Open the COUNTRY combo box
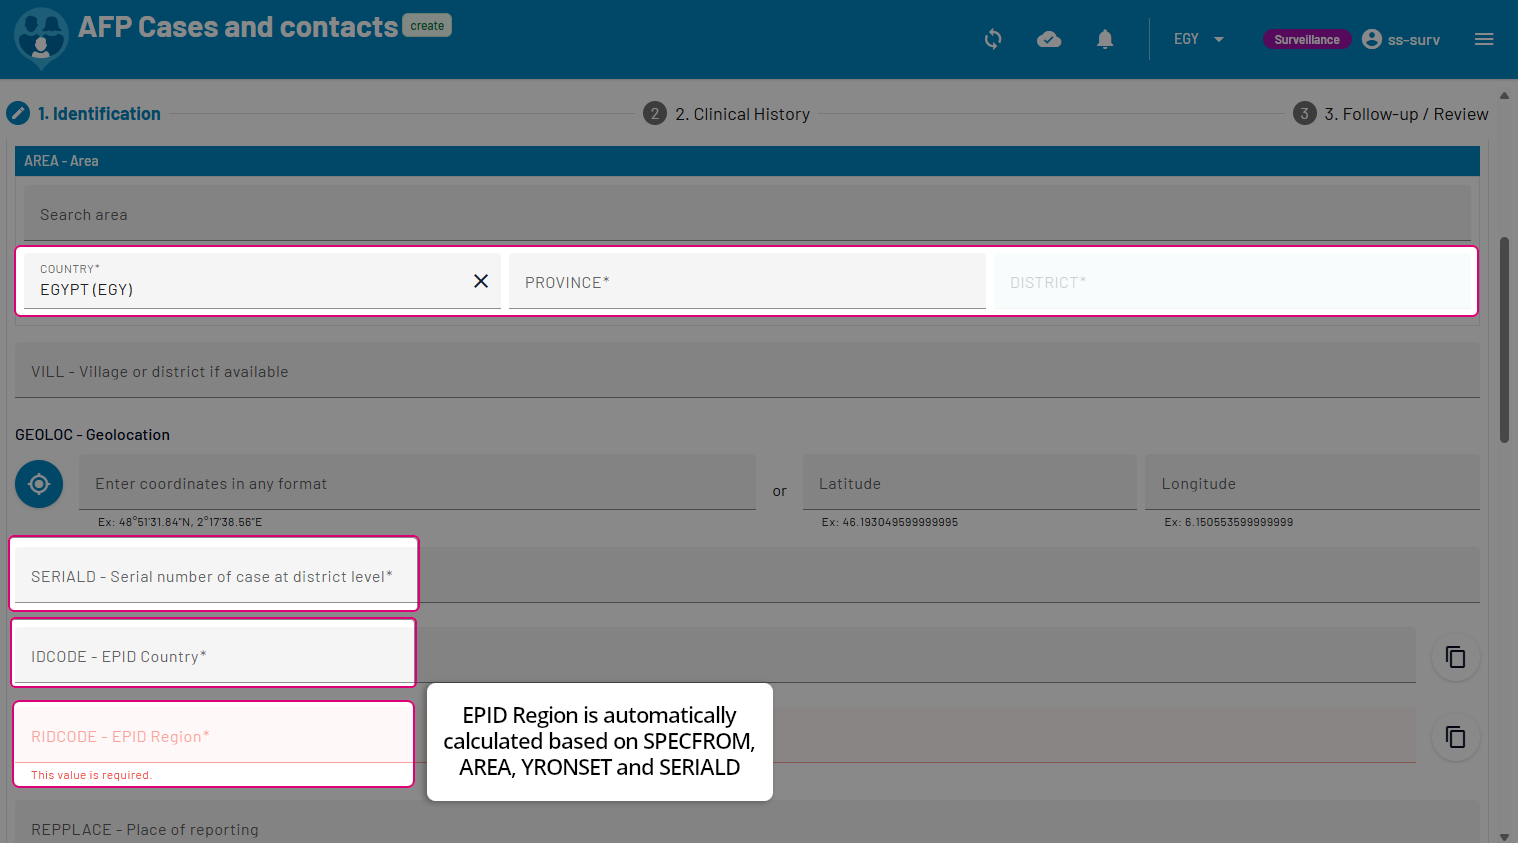The width and height of the screenshot is (1518, 843). point(250,282)
